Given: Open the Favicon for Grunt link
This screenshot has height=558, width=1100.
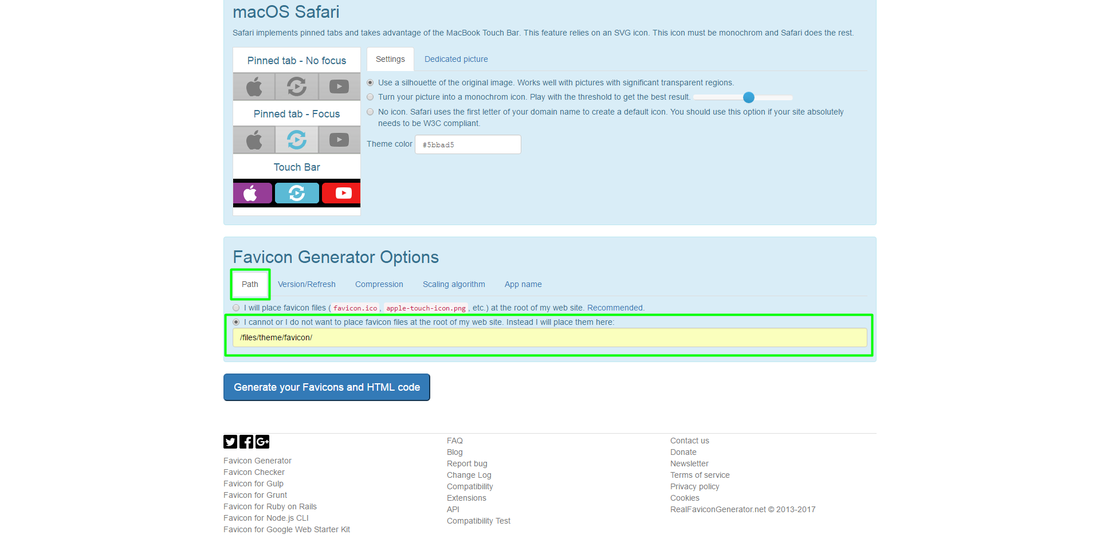Looking at the screenshot, I should 255,496.
